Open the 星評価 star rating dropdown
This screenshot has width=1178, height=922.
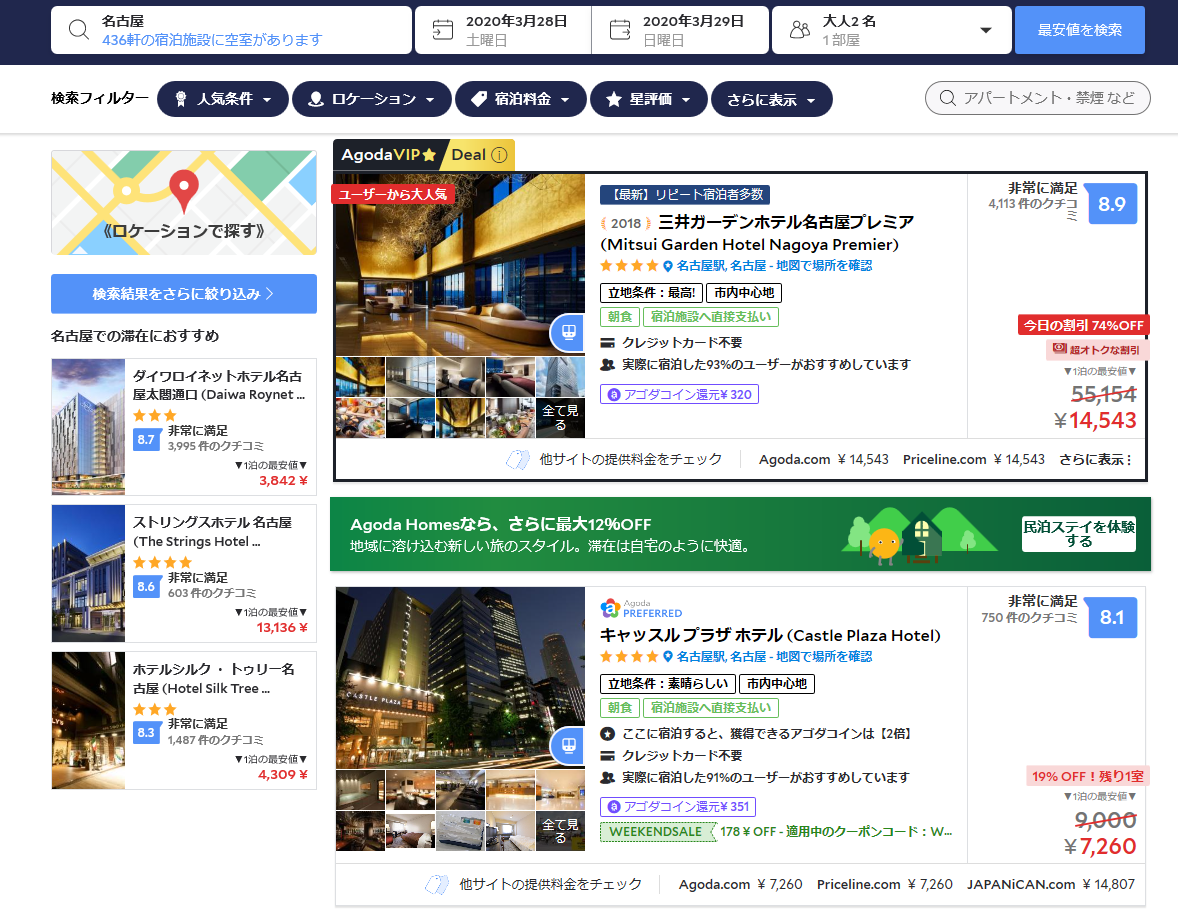coord(648,99)
